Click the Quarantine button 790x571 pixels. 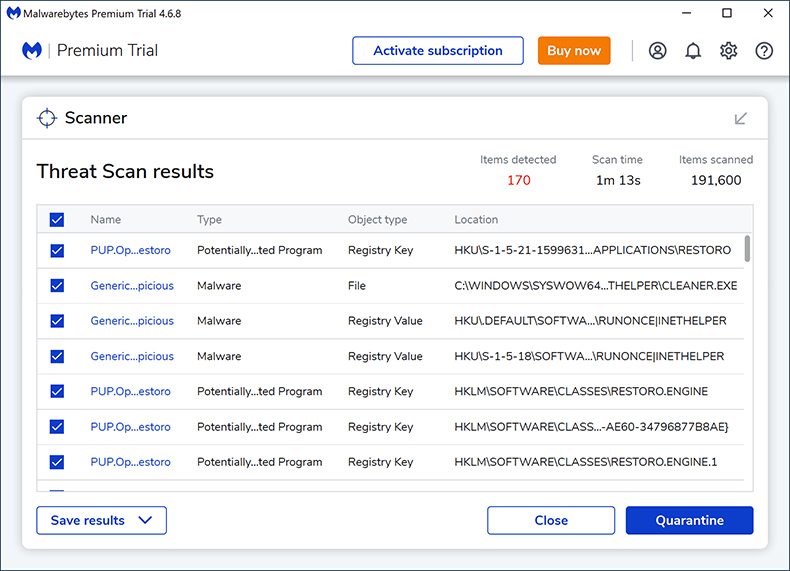pyautogui.click(x=689, y=520)
